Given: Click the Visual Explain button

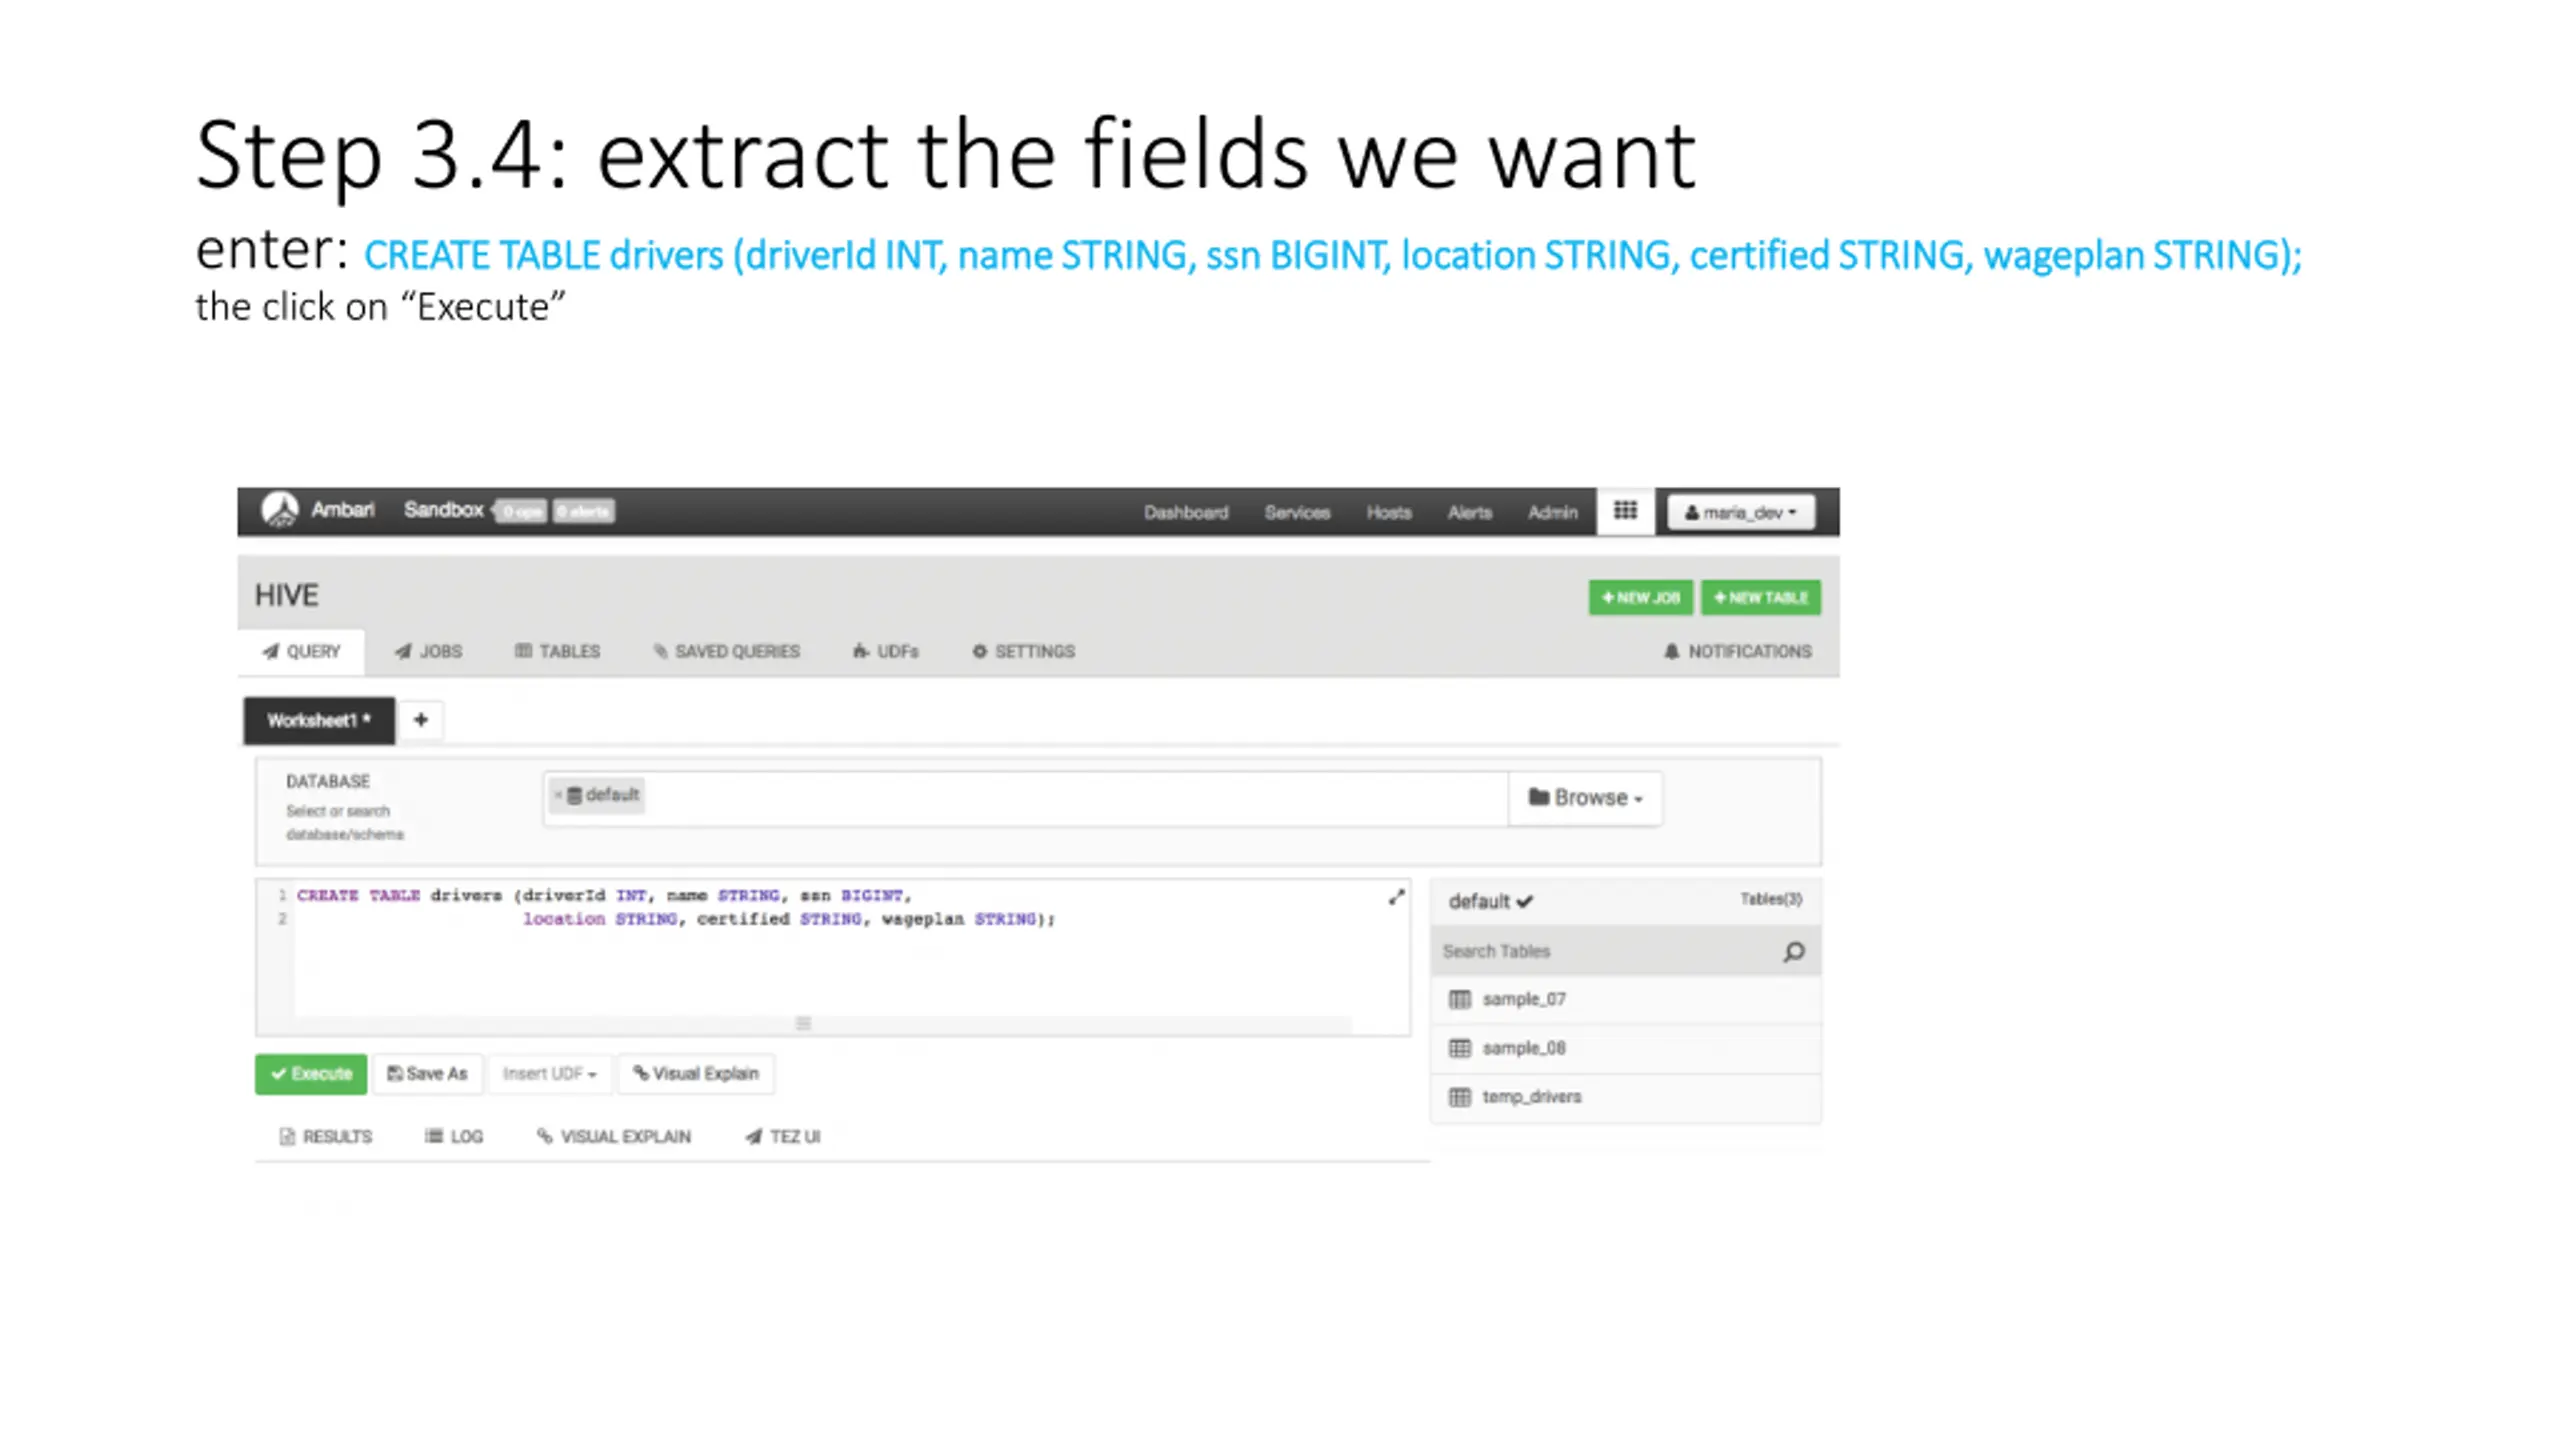Looking at the screenshot, I should pyautogui.click(x=696, y=1074).
